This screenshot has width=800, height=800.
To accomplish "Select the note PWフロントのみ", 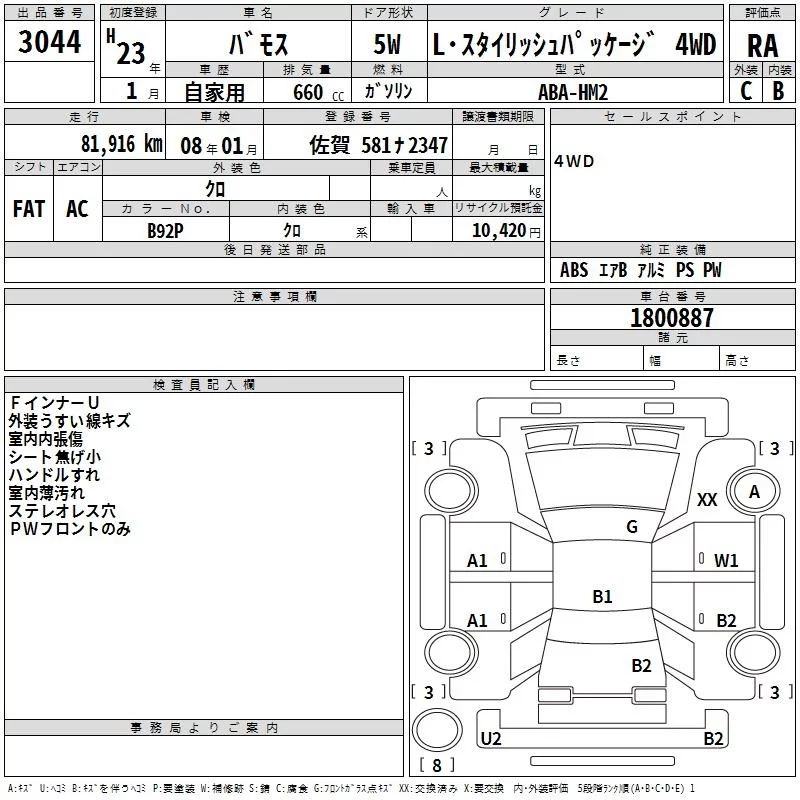I will coord(70,529).
